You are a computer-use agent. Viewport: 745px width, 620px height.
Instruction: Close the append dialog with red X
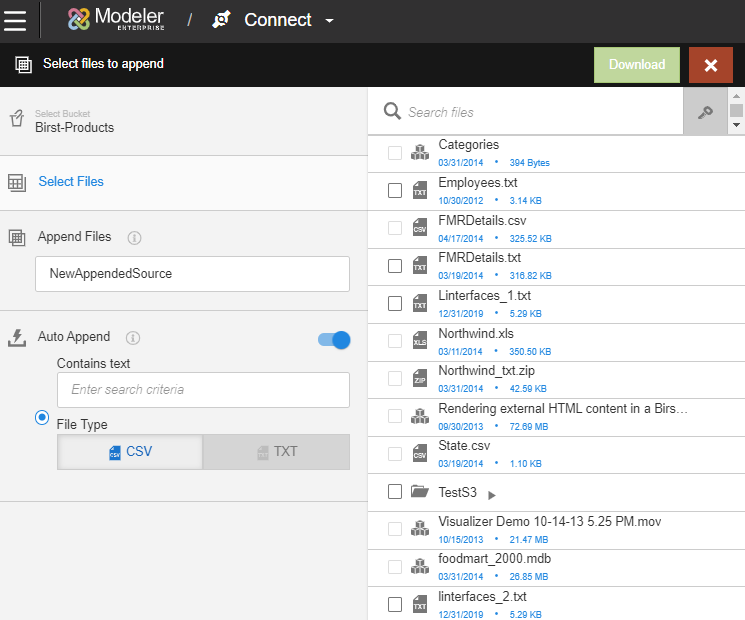coord(711,65)
